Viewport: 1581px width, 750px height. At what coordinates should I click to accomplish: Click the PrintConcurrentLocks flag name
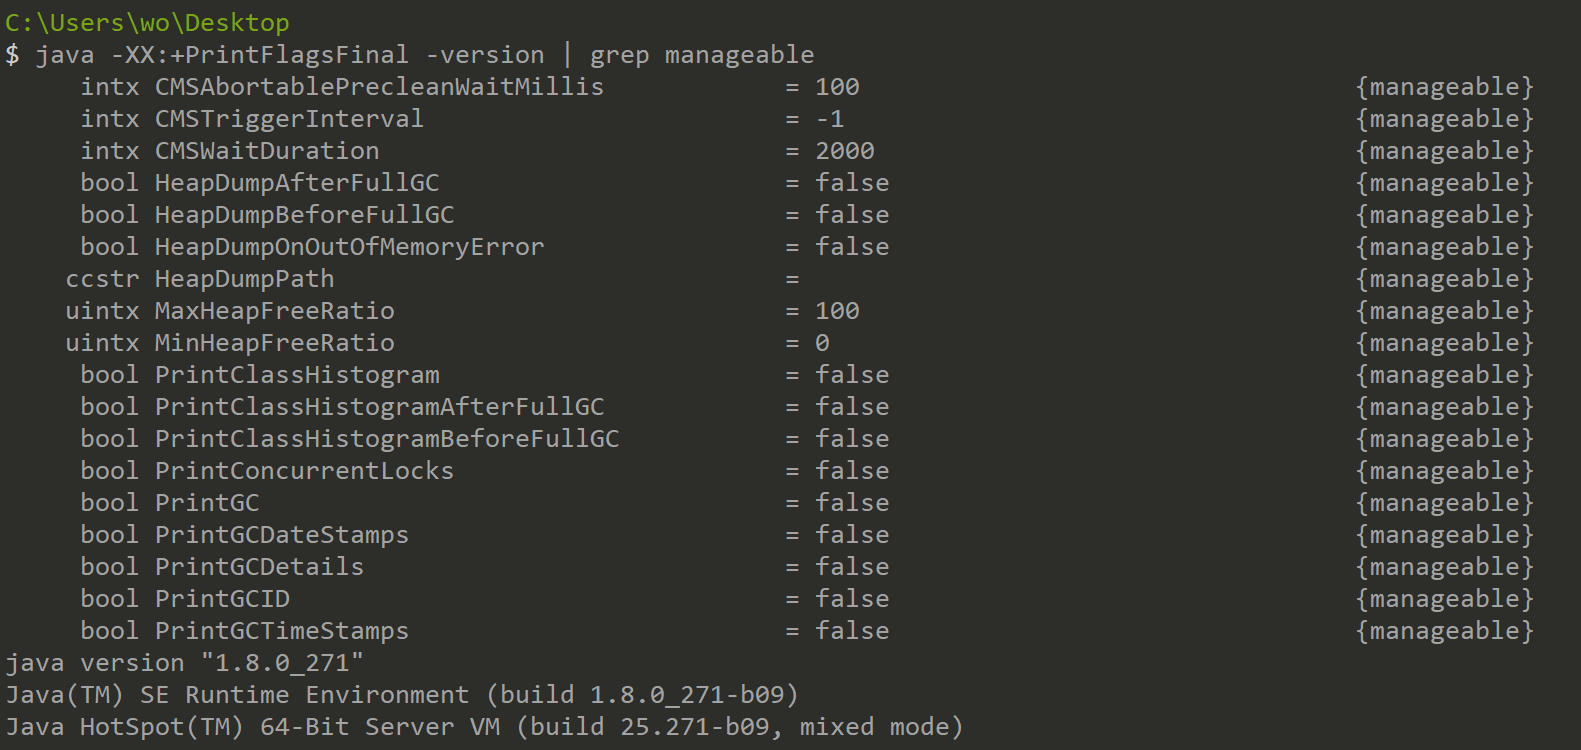pyautogui.click(x=304, y=471)
